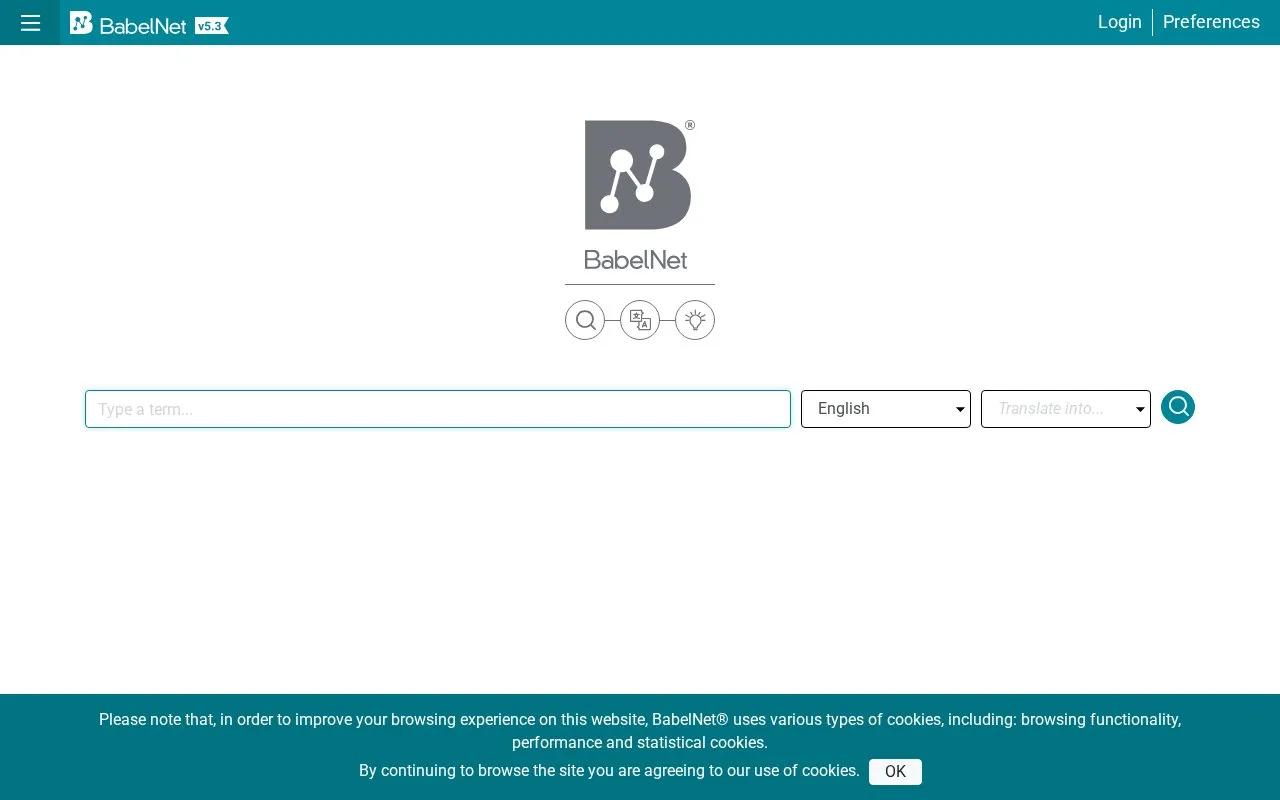
Task: Click the BabelNet logo in header
Action: coord(128,23)
